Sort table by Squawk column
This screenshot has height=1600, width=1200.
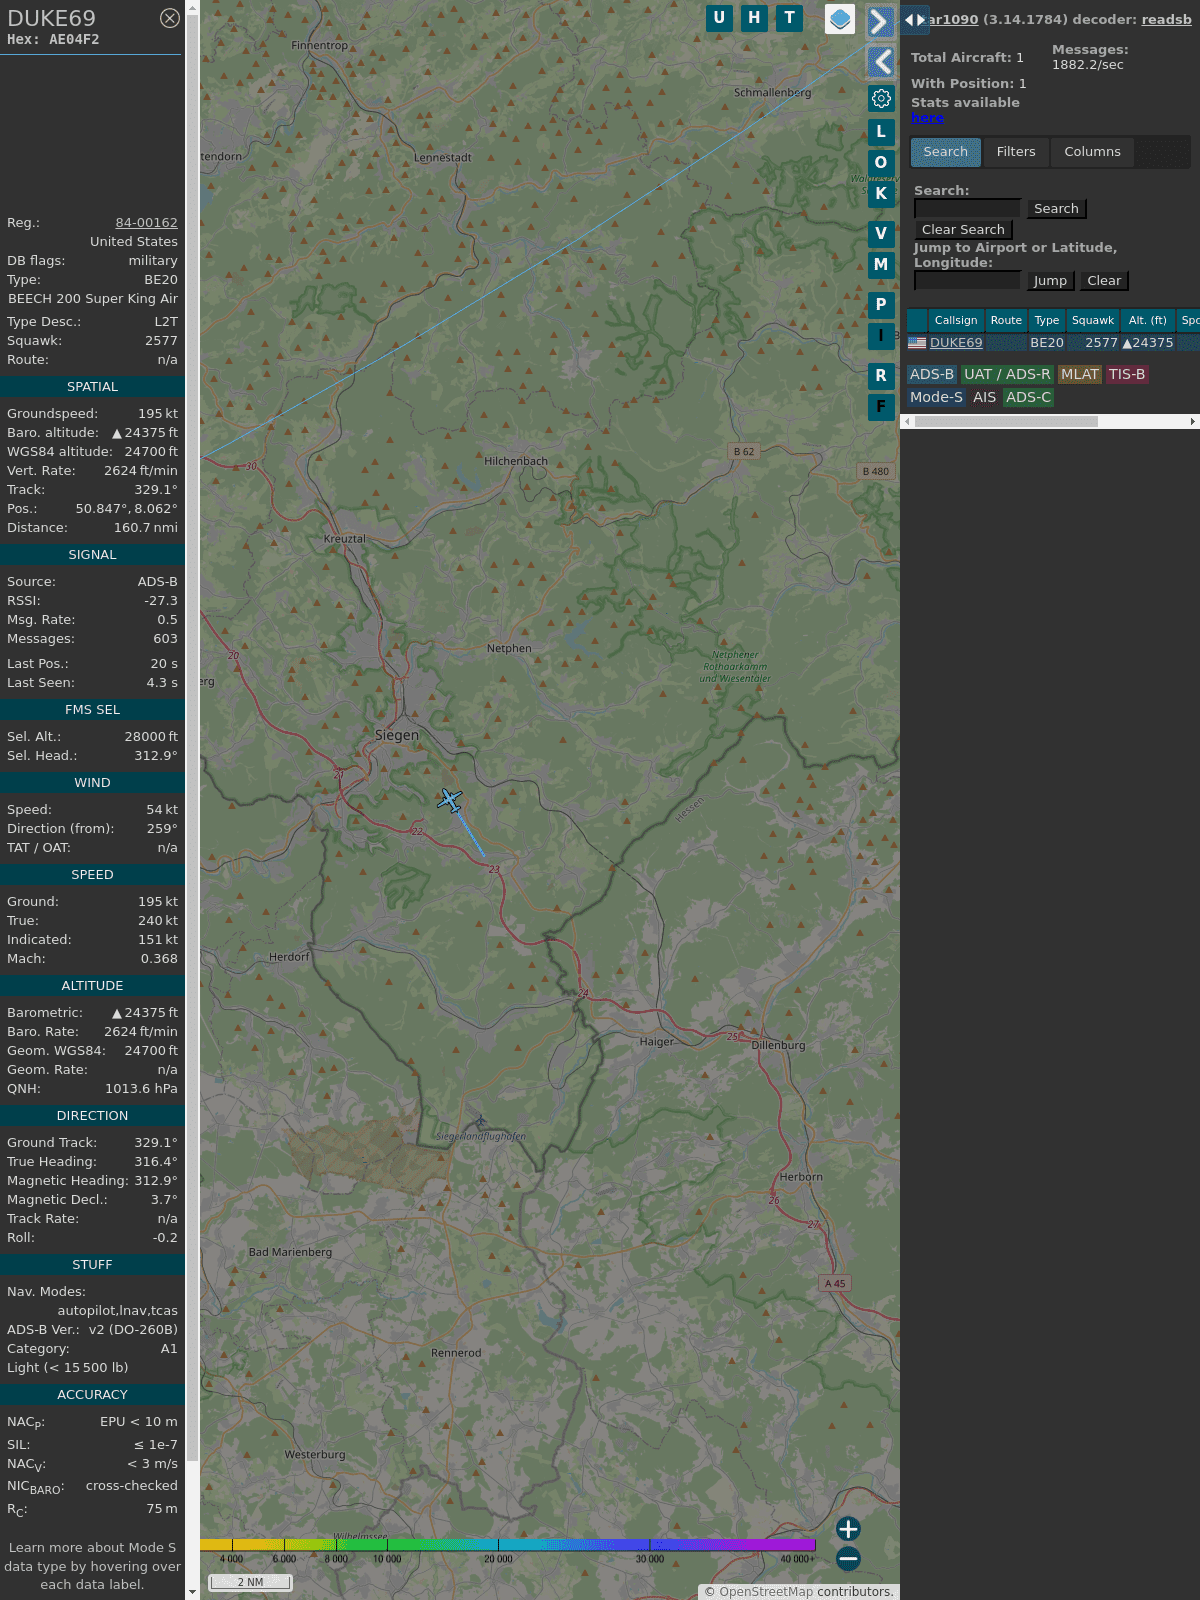pos(1093,320)
